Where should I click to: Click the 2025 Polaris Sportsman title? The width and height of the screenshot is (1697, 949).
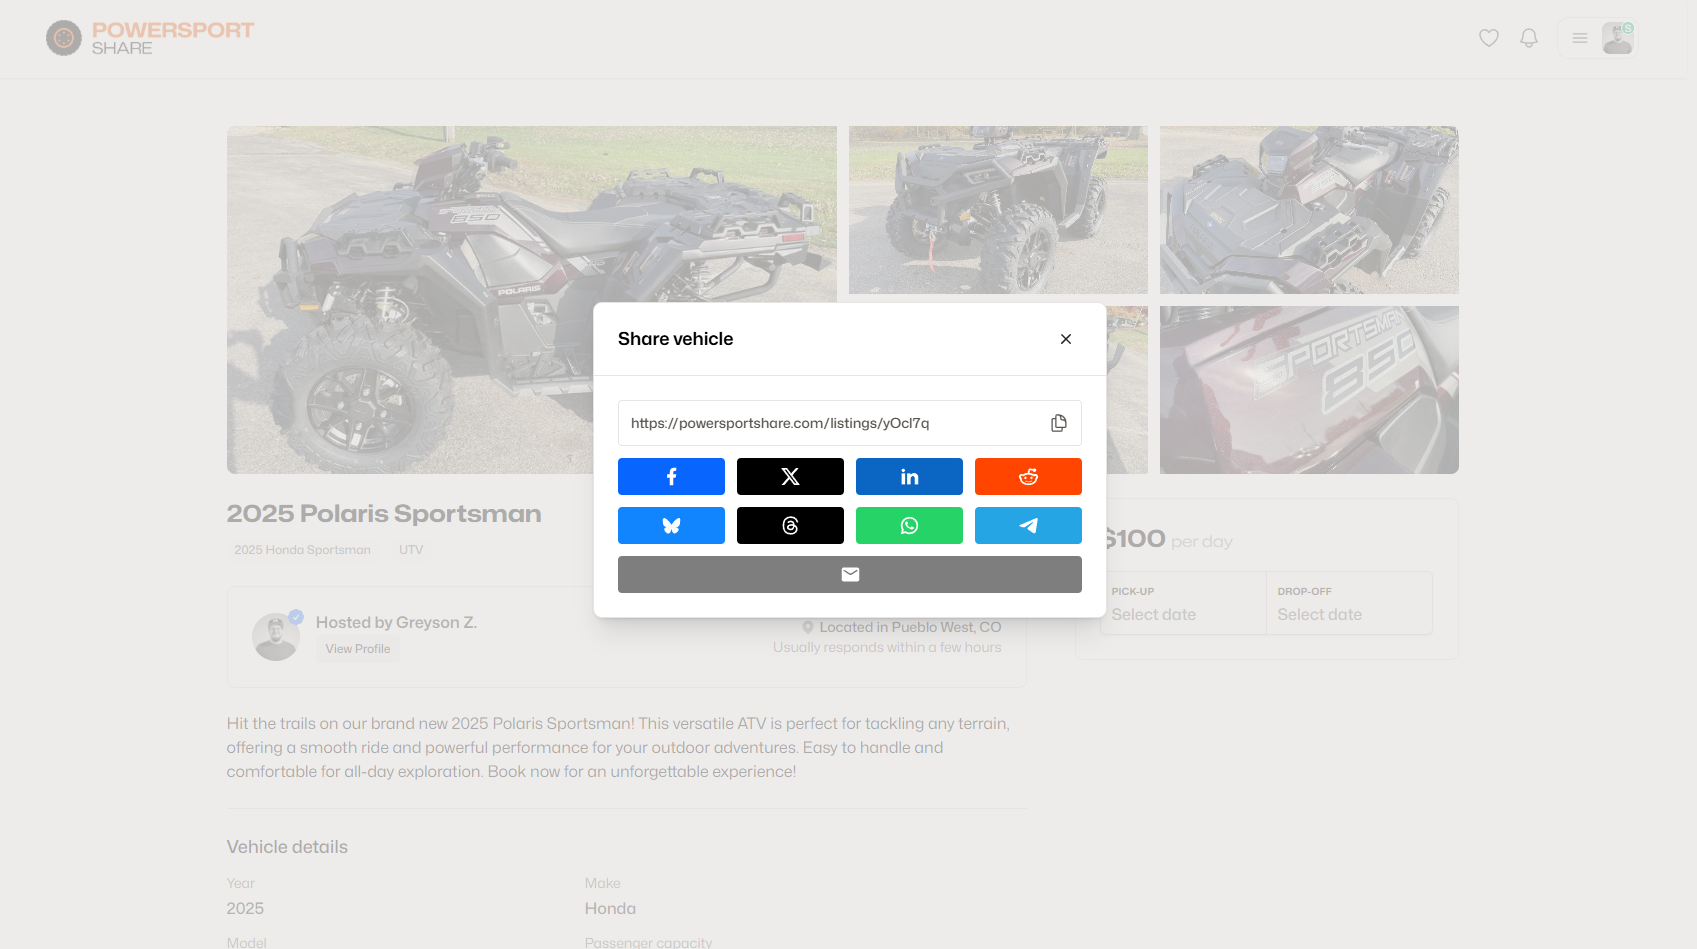click(x=384, y=514)
